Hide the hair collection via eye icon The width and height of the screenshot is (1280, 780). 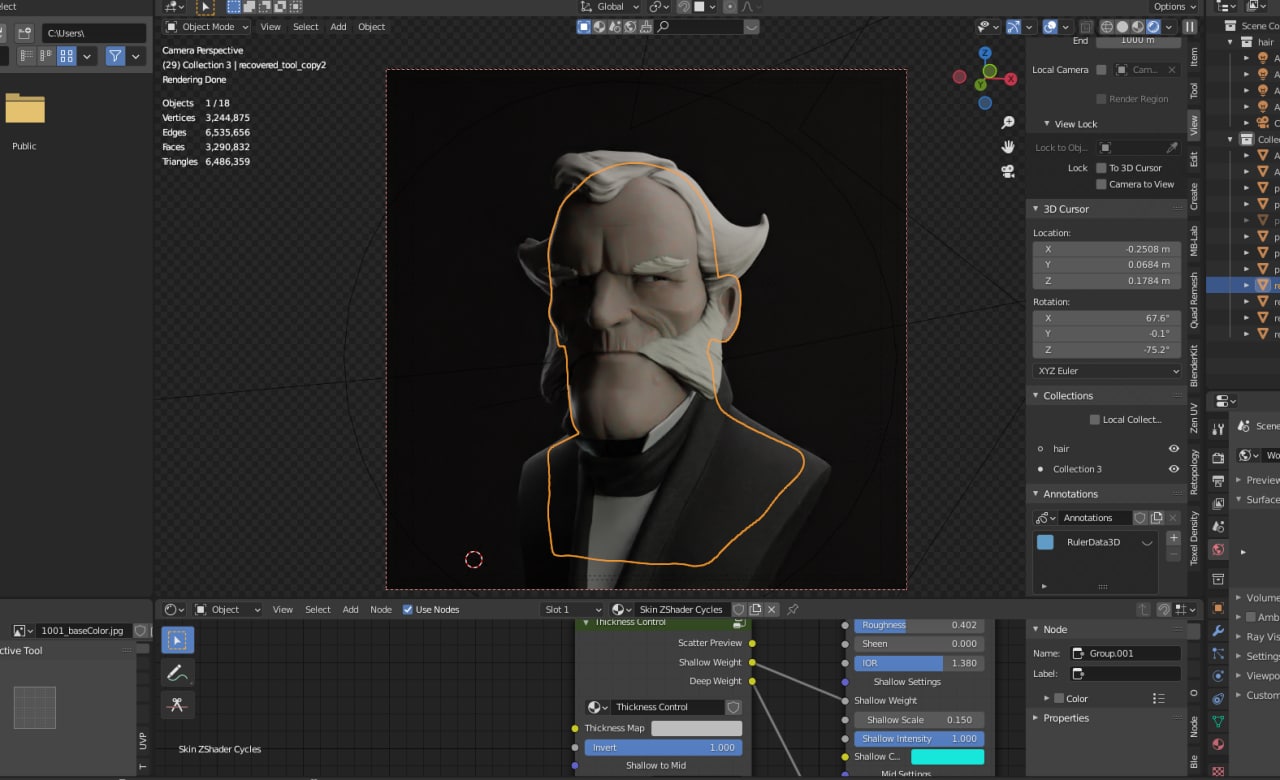pos(1174,449)
